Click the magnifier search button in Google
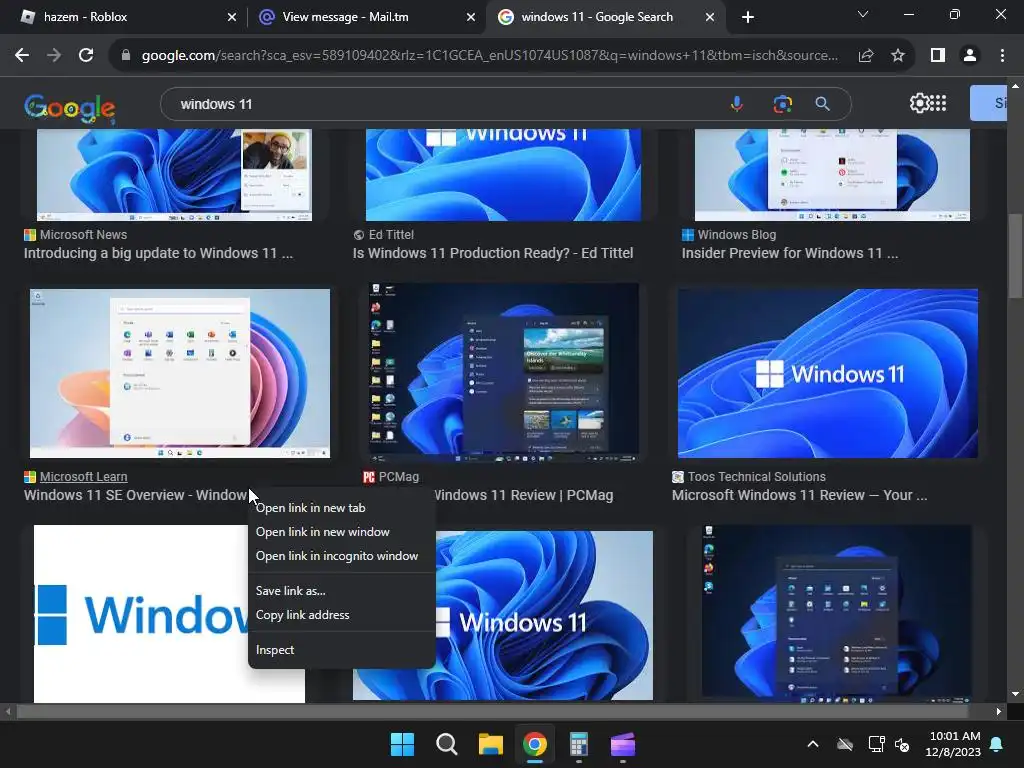 [822, 104]
